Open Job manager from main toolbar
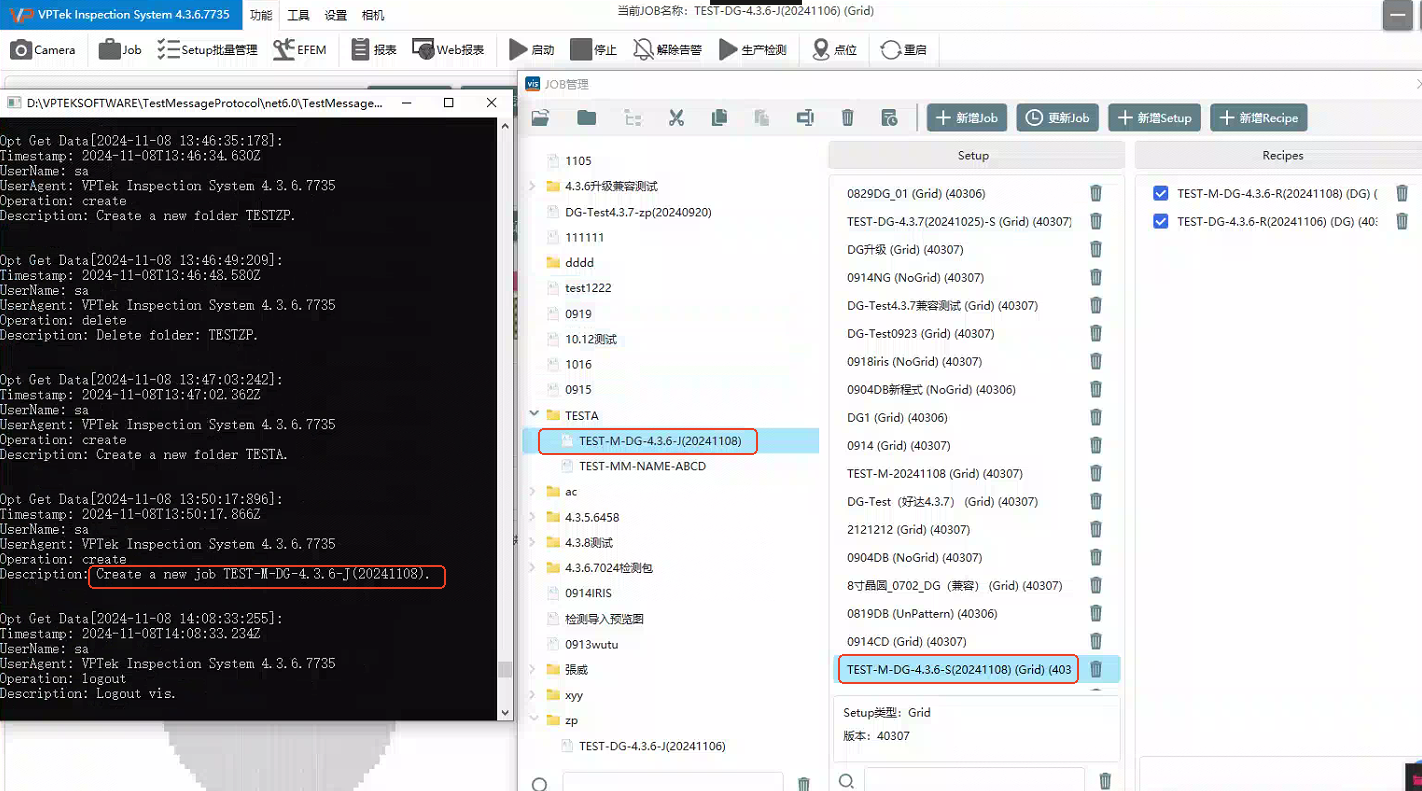Screen dimensions: 1422x791 [121, 49]
